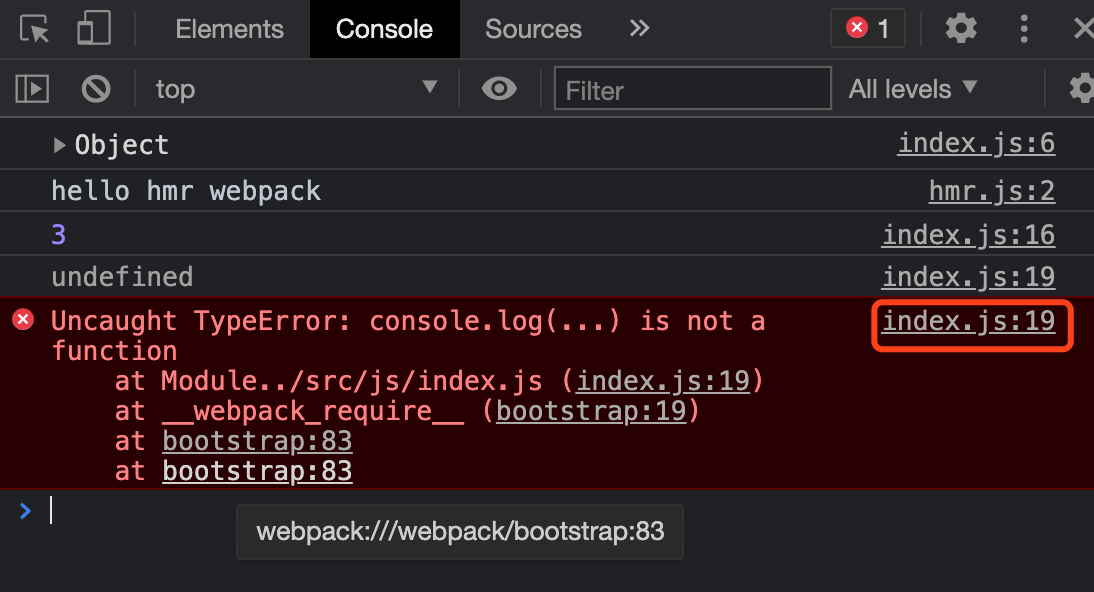This screenshot has height=592, width=1094.
Task: Open DevTools settings gear
Action: 961,28
